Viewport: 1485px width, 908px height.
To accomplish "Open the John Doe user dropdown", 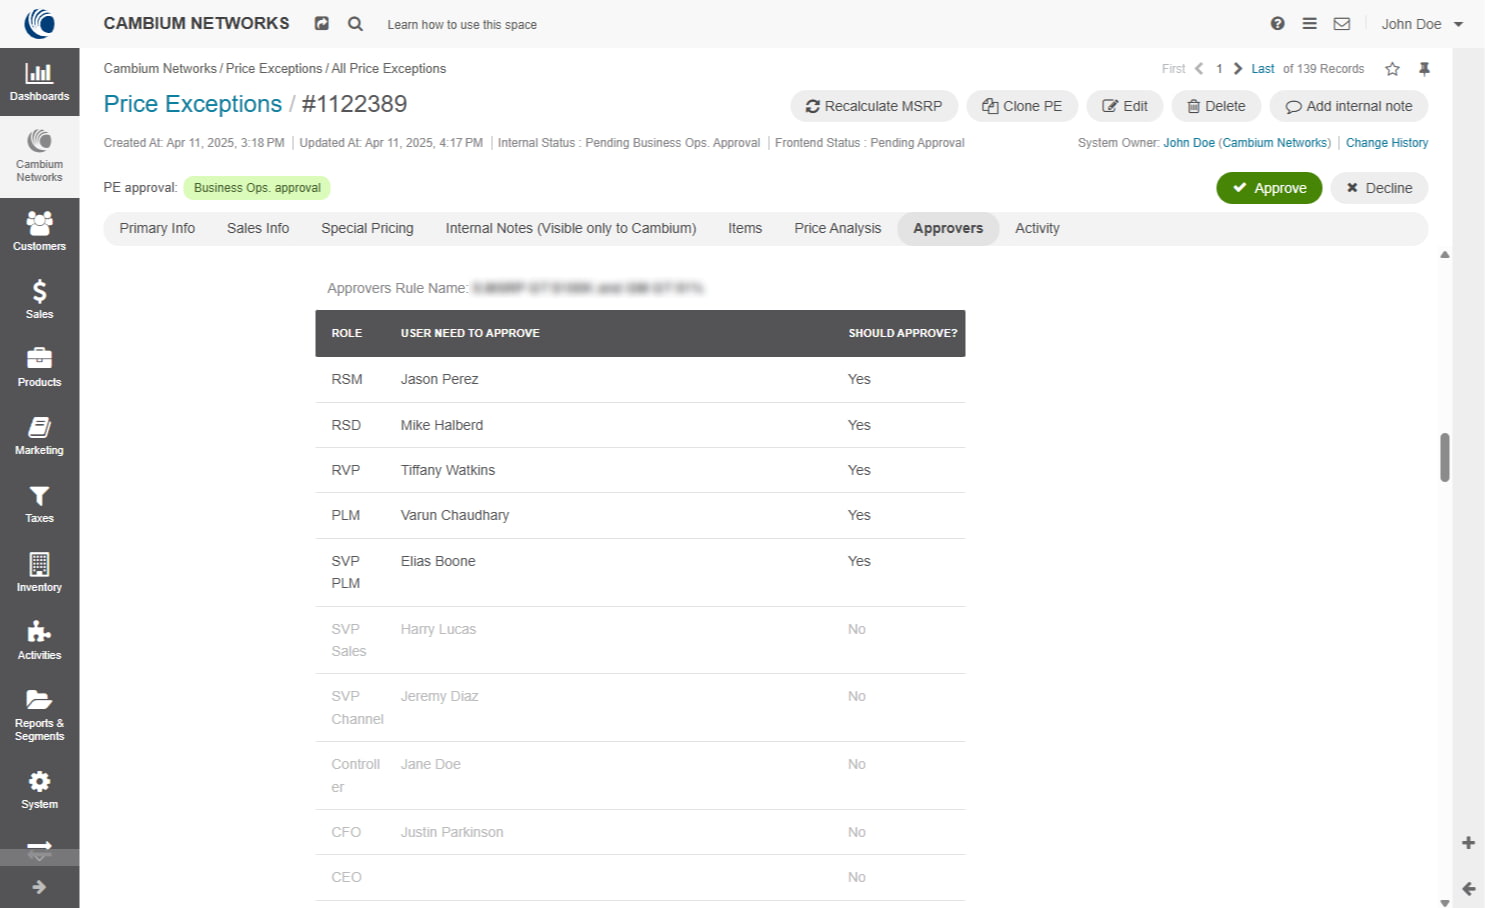I will [x=1422, y=24].
